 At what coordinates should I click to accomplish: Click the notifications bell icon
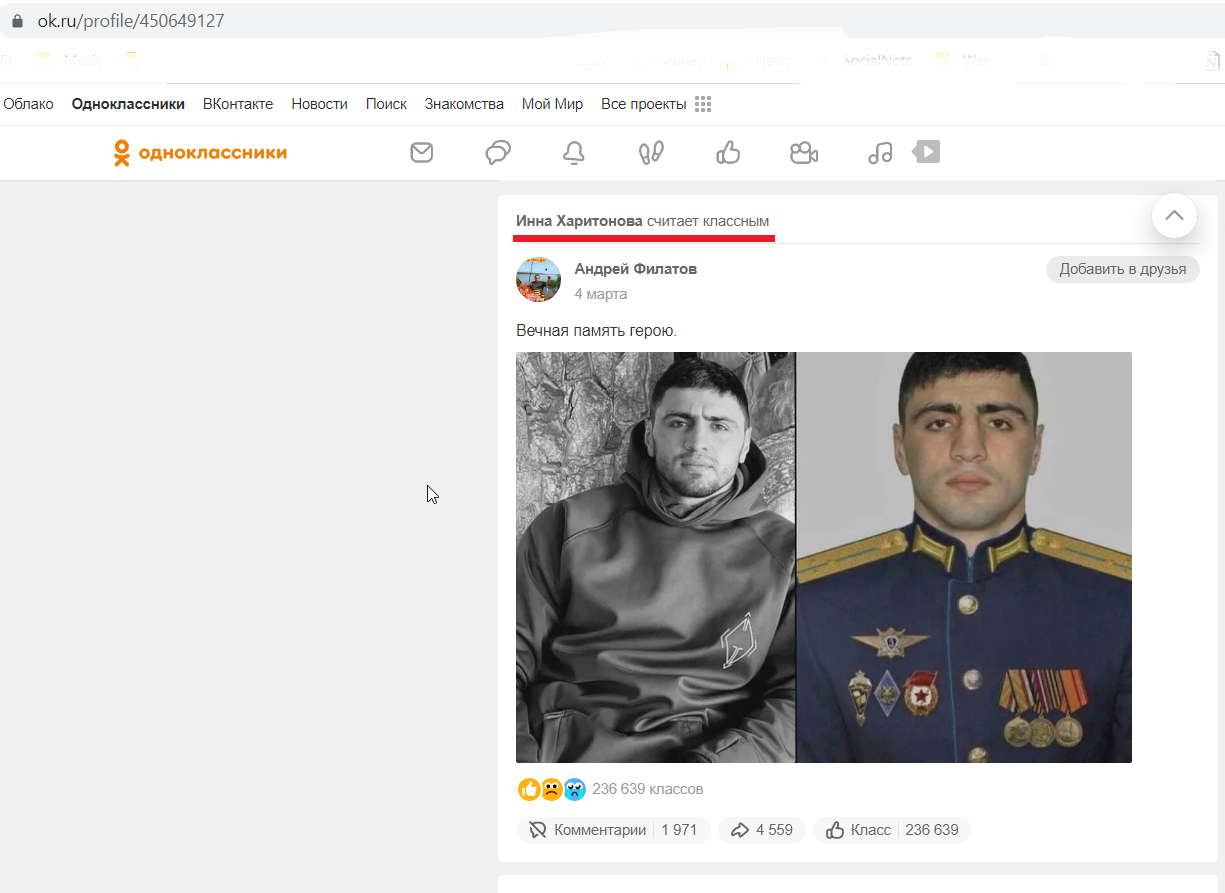(574, 153)
